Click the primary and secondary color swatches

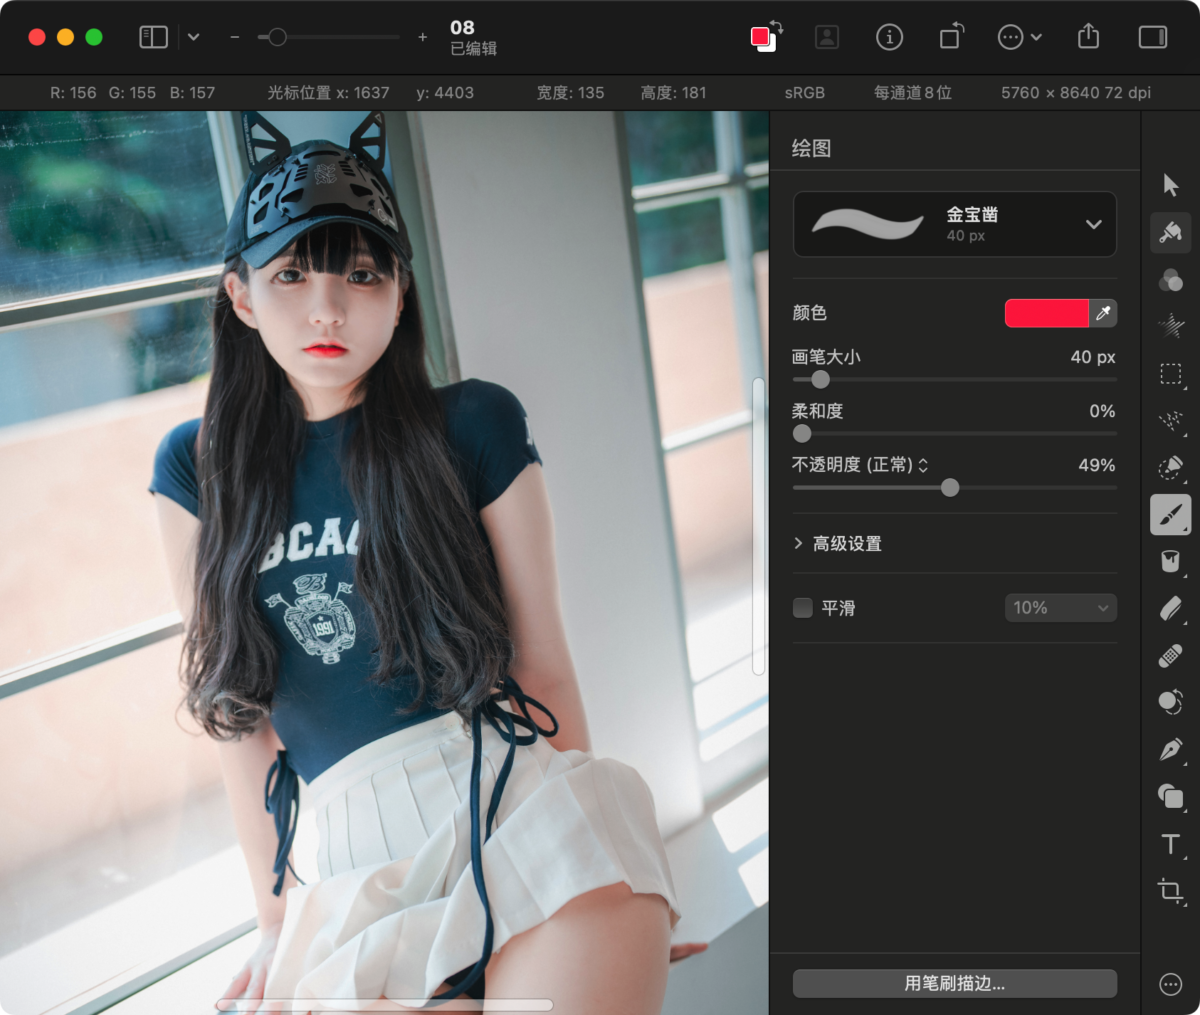[x=766, y=37]
